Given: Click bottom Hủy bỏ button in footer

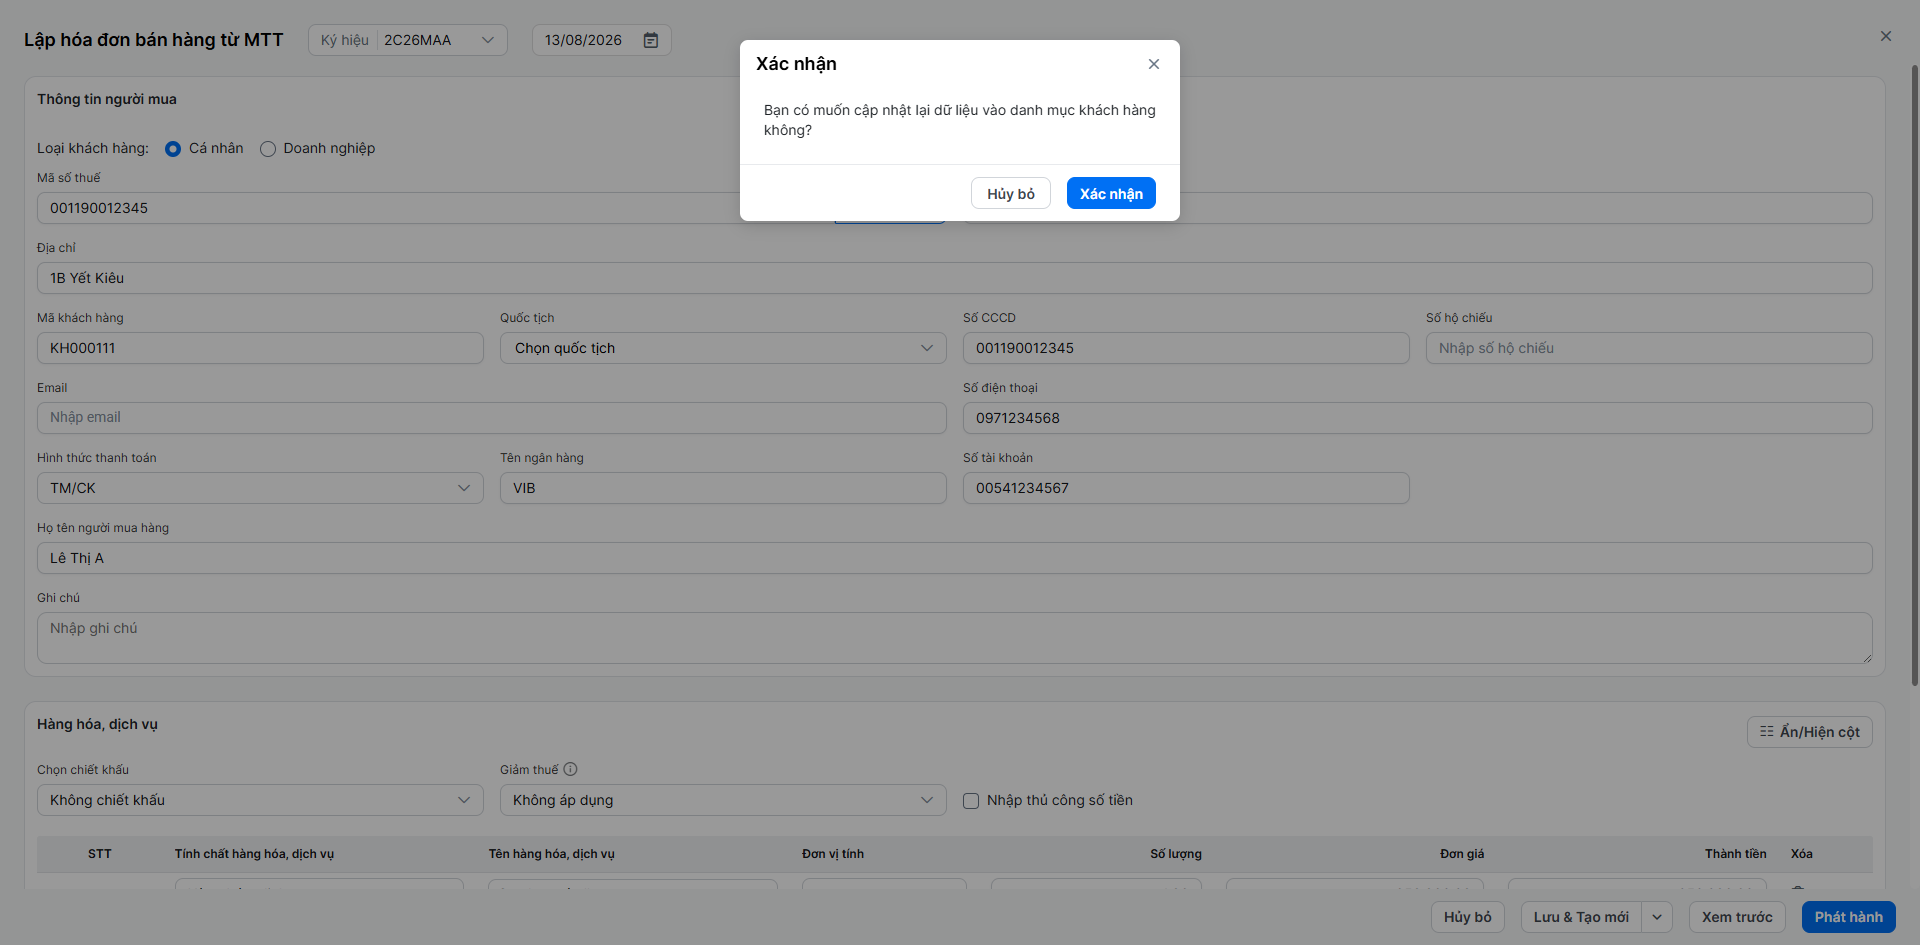Looking at the screenshot, I should pos(1468,917).
